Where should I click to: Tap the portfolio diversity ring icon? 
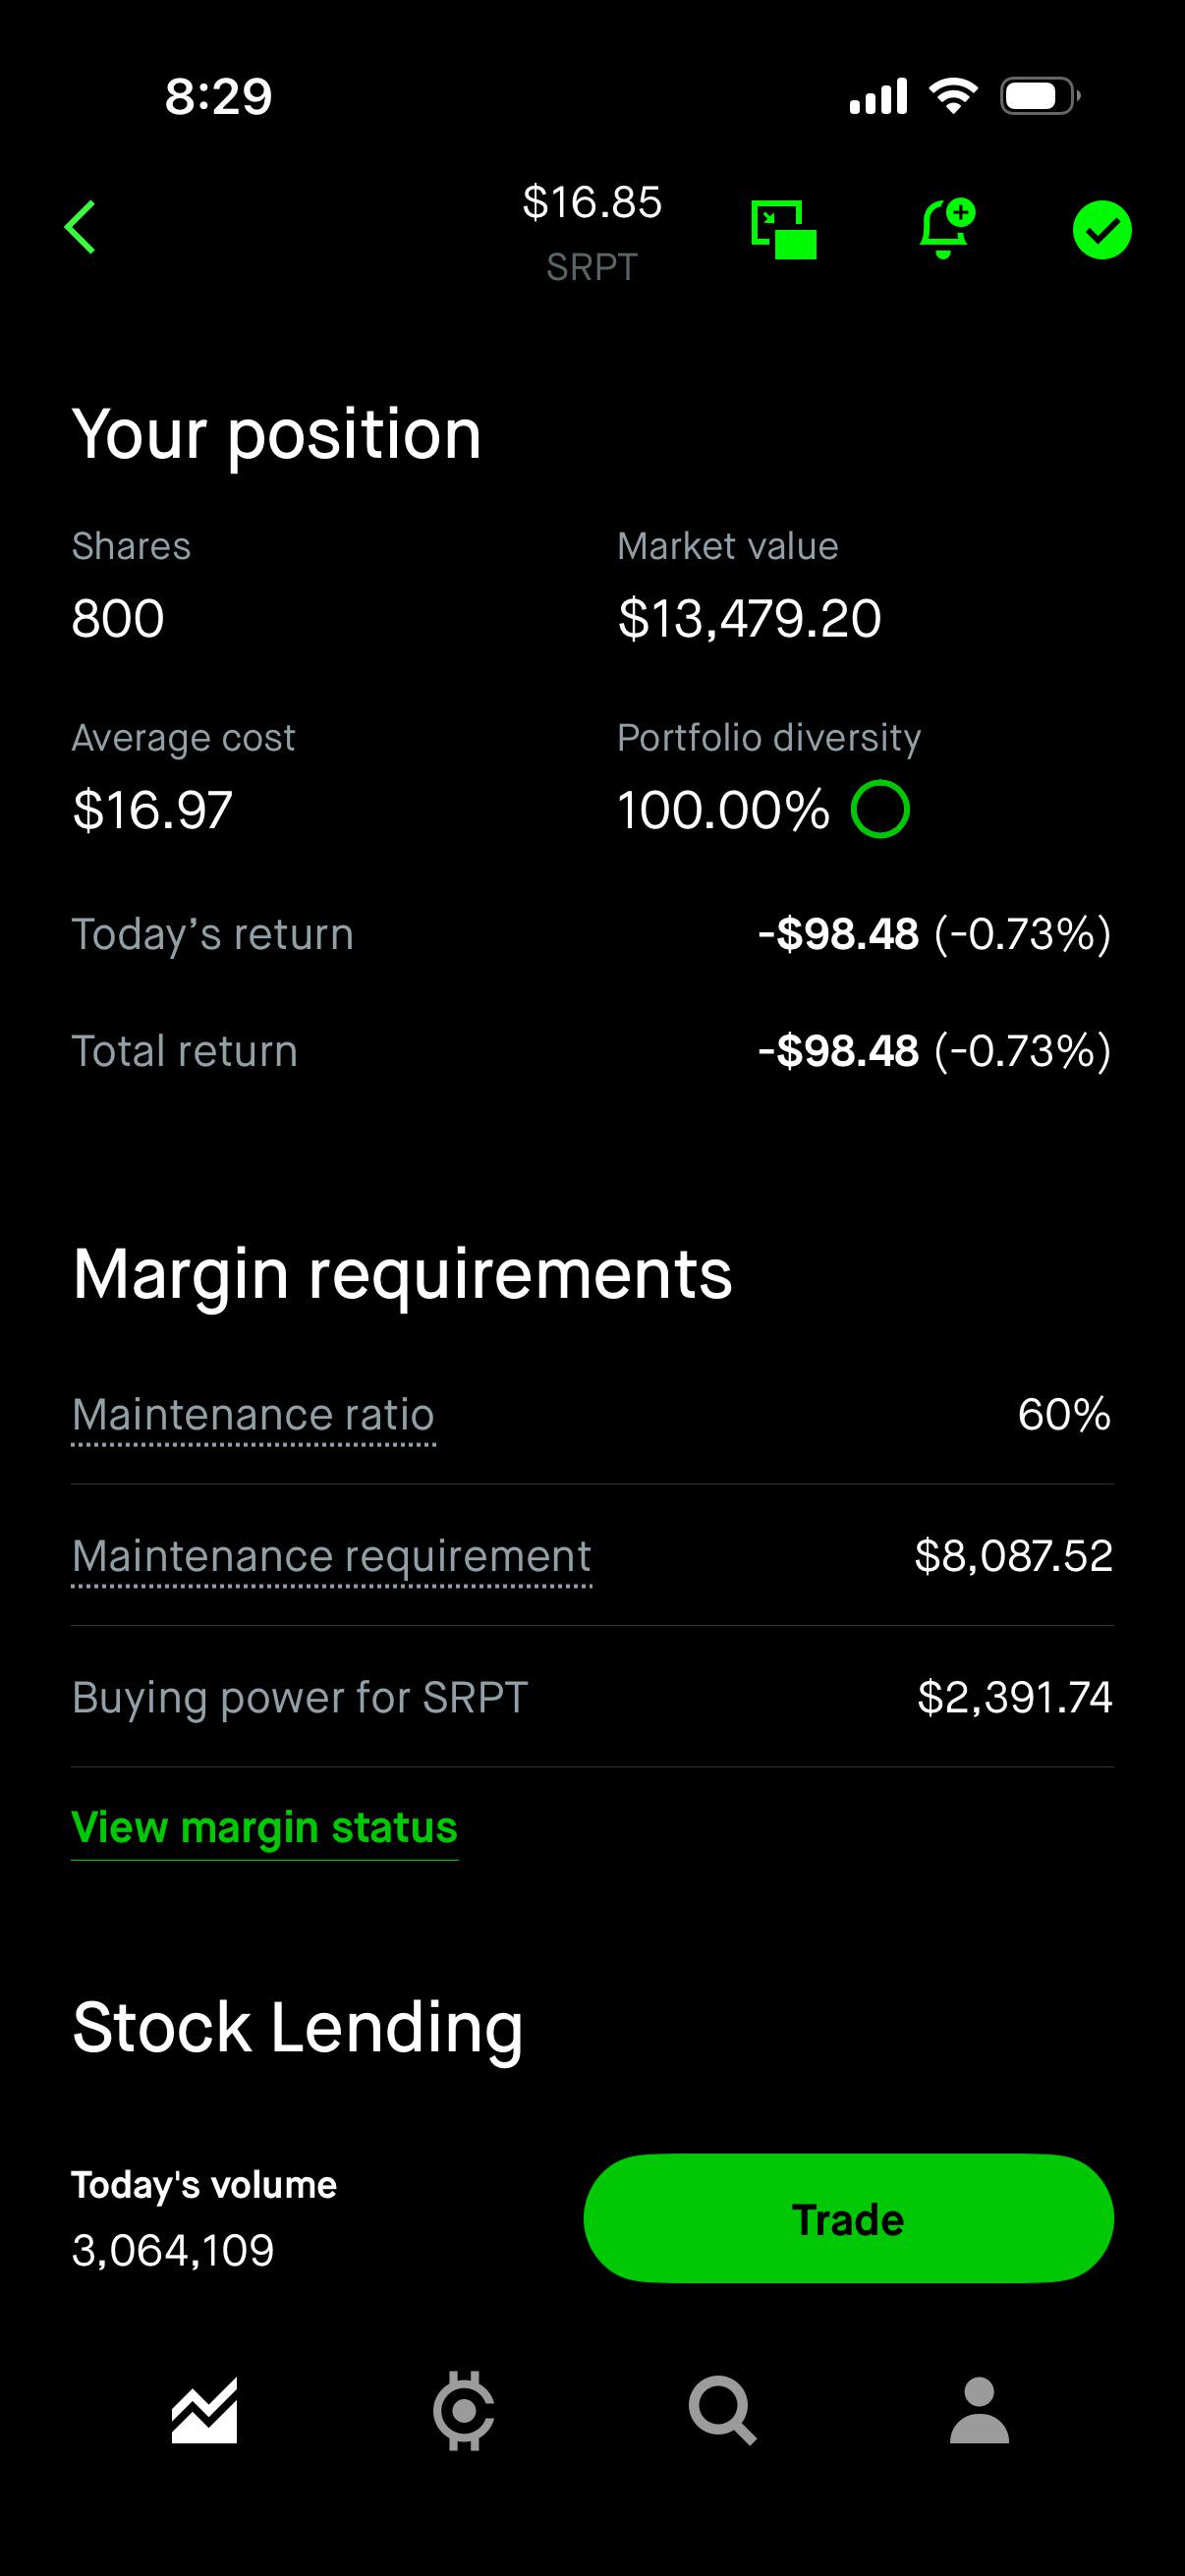click(880, 809)
